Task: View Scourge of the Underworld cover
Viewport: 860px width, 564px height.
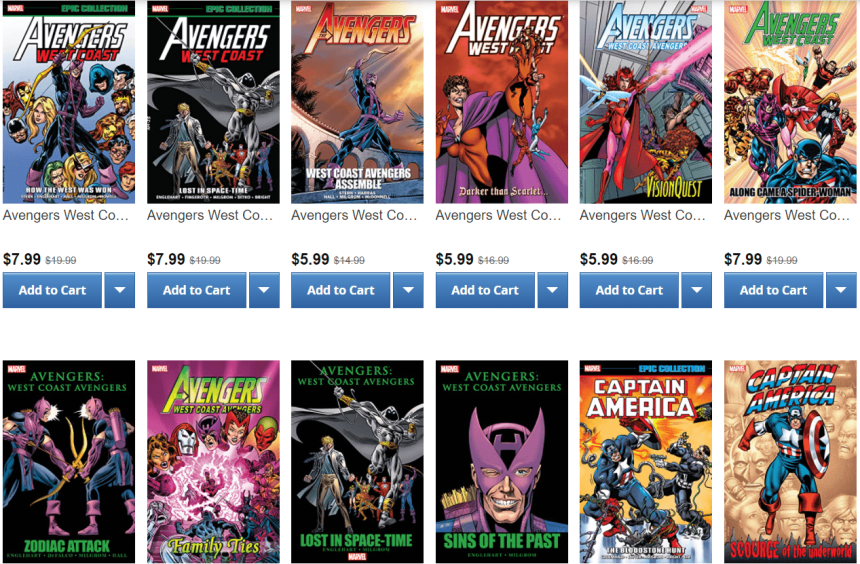Action: [x=790, y=461]
